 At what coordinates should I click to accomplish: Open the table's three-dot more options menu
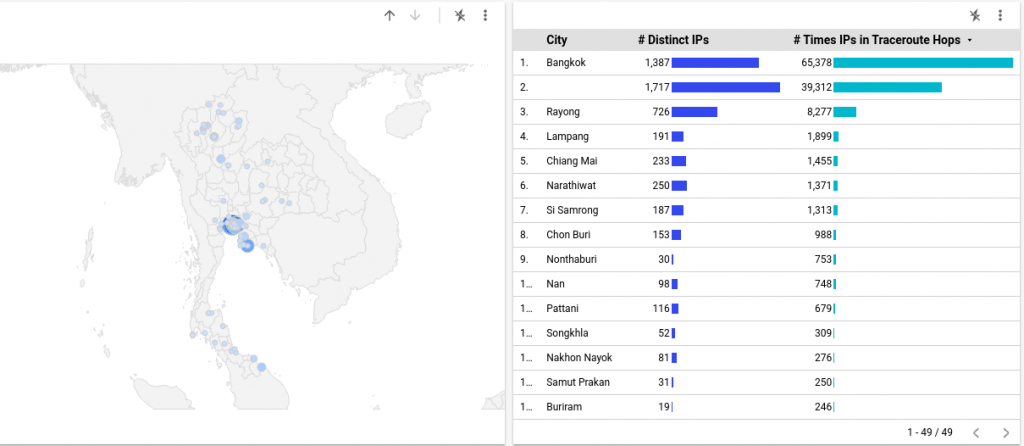tap(1000, 16)
